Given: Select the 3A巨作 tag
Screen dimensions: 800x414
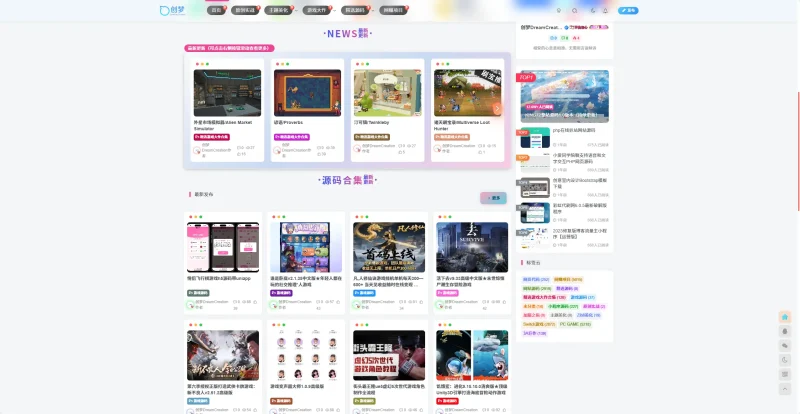Looking at the screenshot, I should 534,333.
